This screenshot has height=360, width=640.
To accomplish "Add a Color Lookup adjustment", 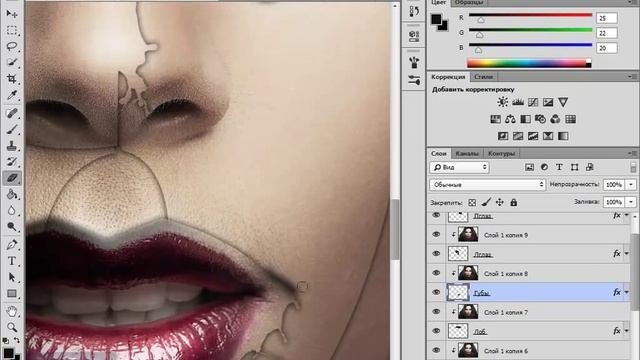I will click(x=571, y=119).
